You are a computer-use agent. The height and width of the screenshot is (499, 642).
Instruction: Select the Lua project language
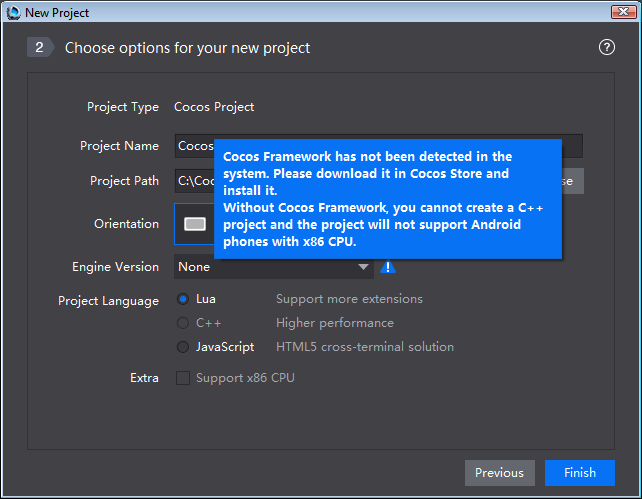point(183,299)
